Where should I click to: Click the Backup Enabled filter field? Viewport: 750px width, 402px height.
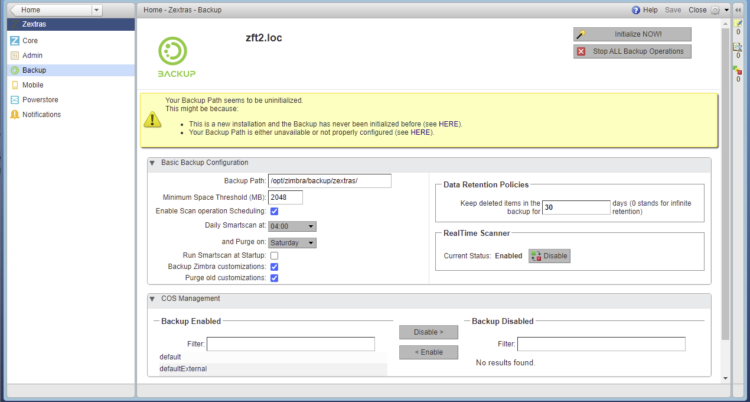(291, 344)
